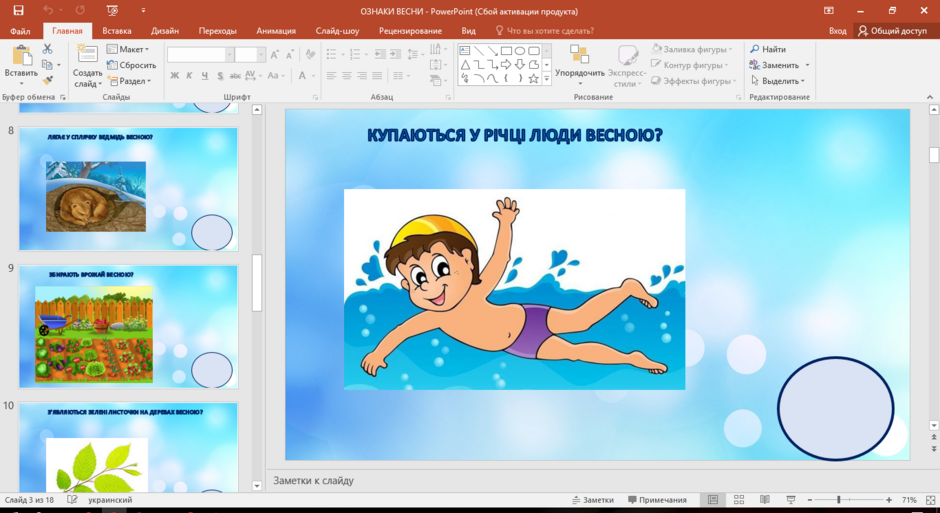Switch to slide sorter view in the status bar
This screenshot has width=940, height=513.
point(739,499)
